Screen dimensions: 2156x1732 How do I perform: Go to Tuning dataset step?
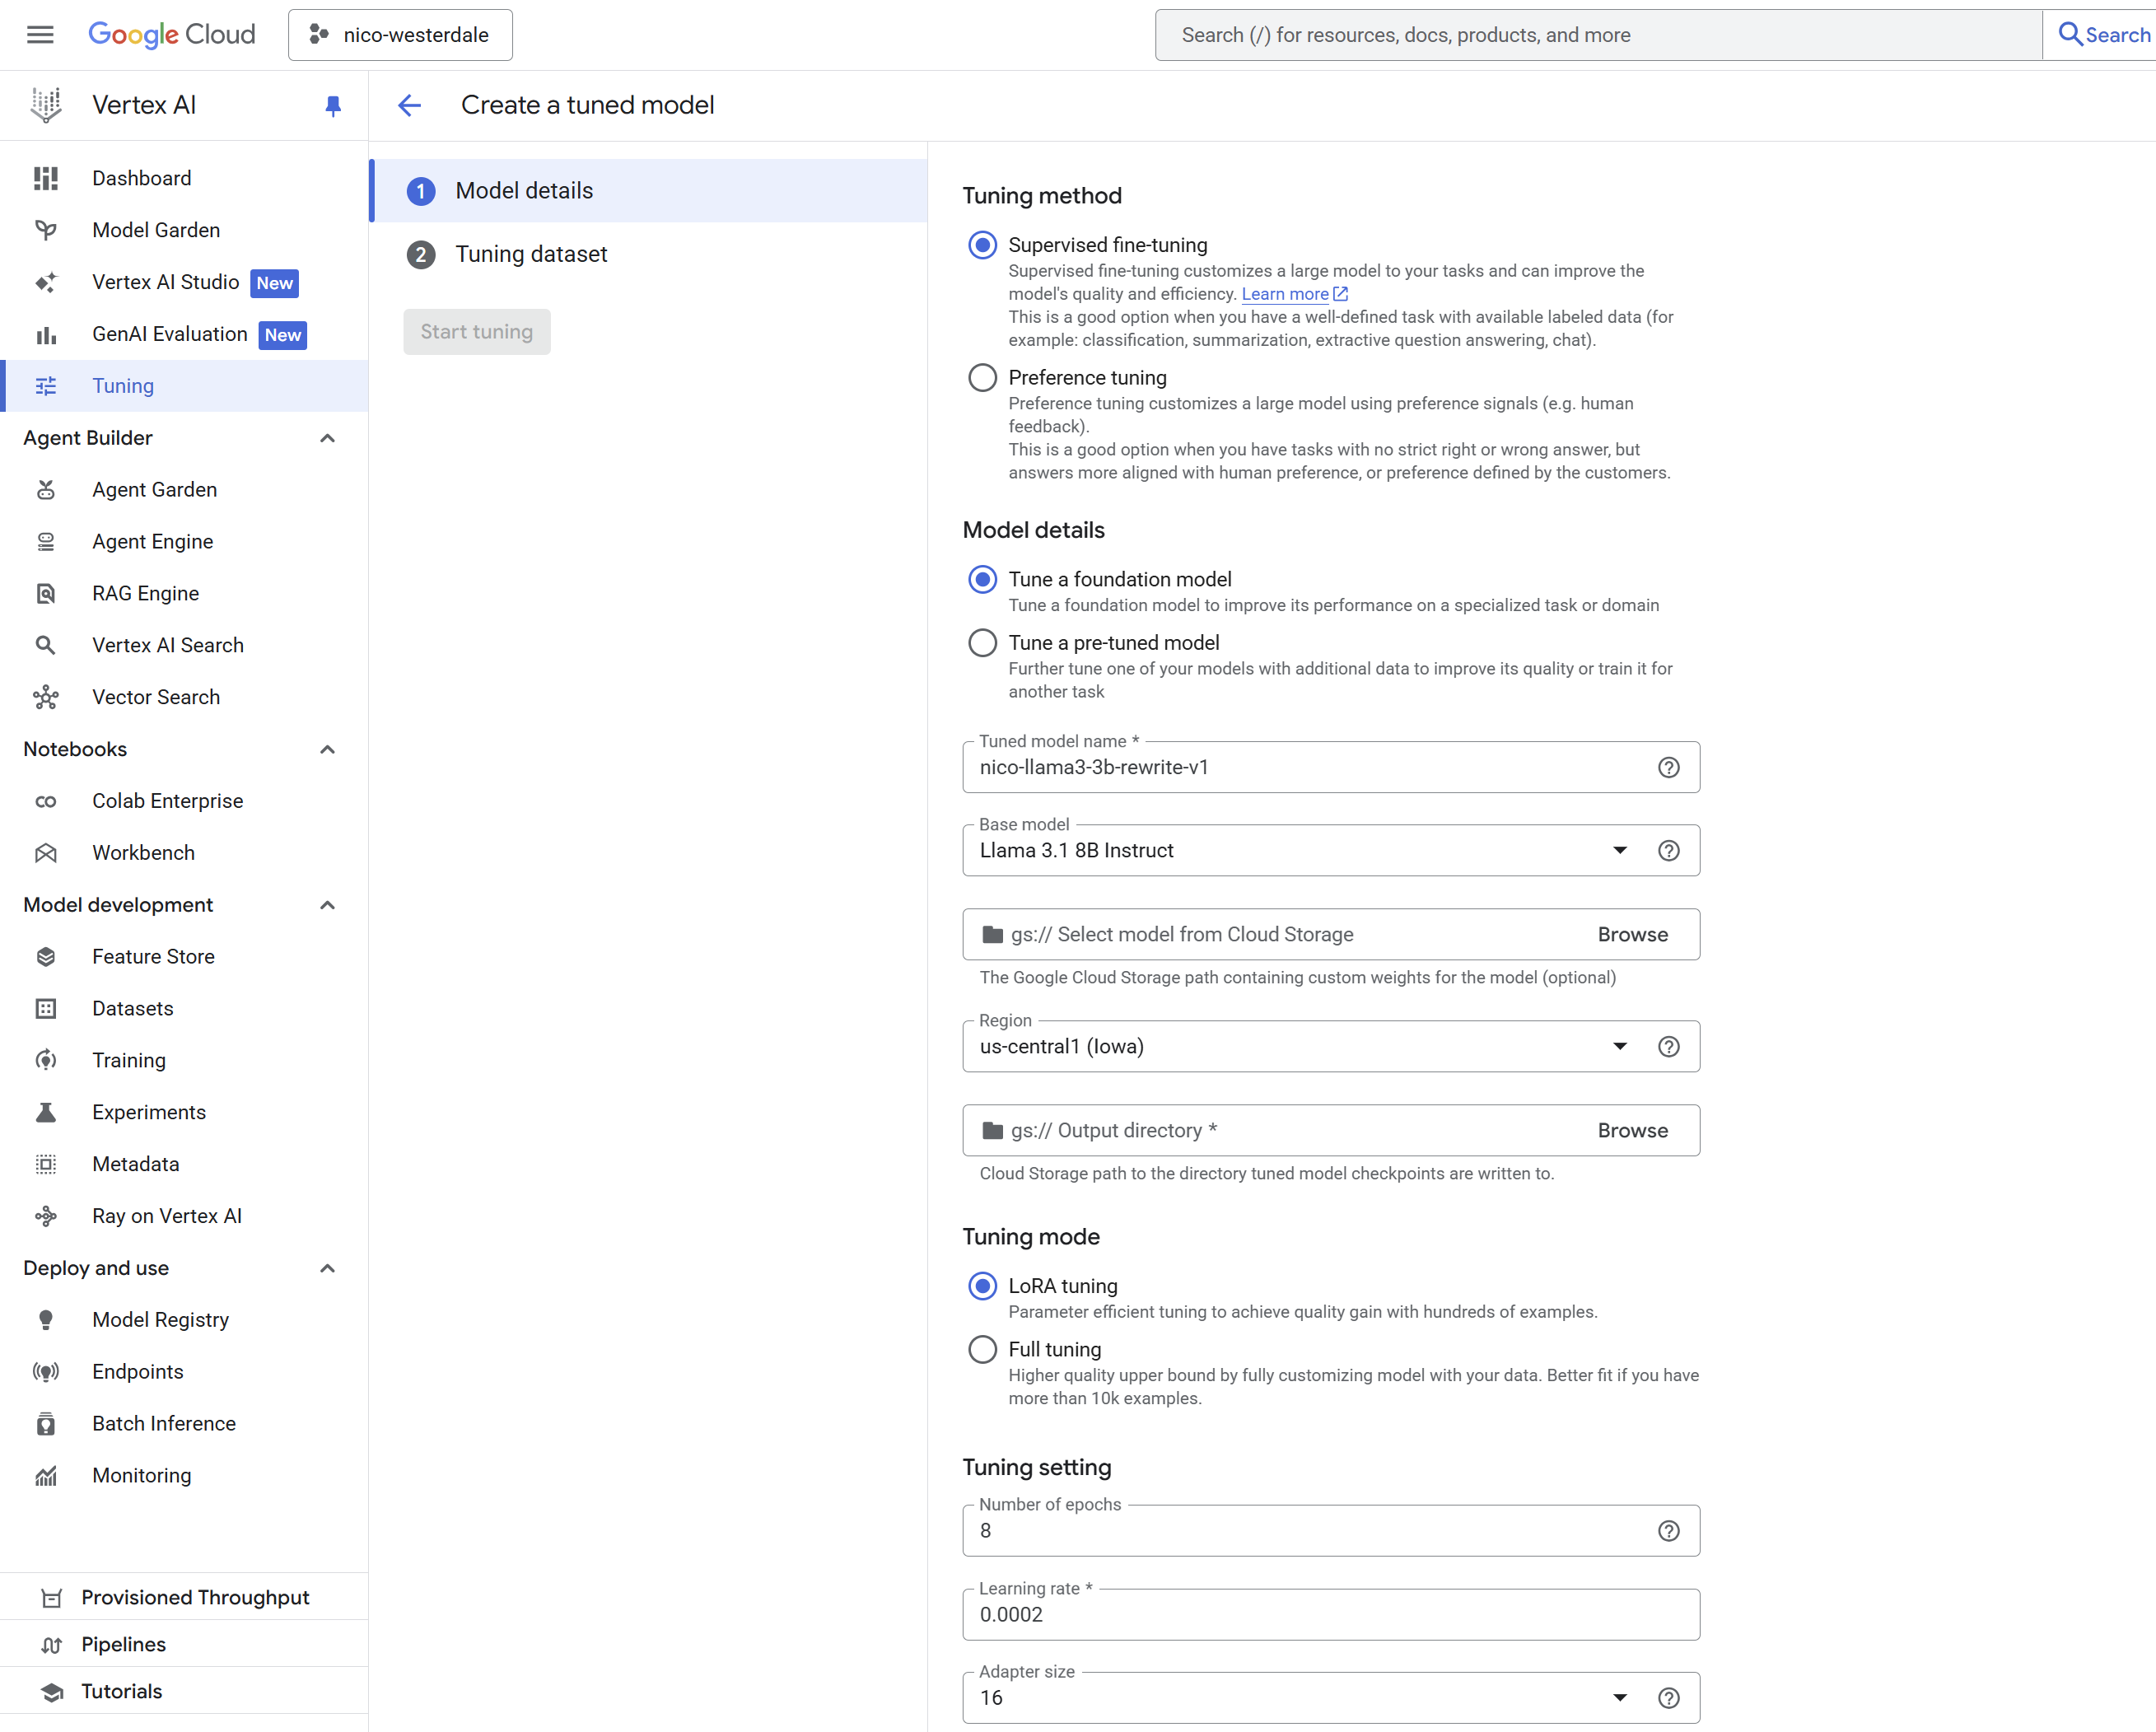(530, 254)
